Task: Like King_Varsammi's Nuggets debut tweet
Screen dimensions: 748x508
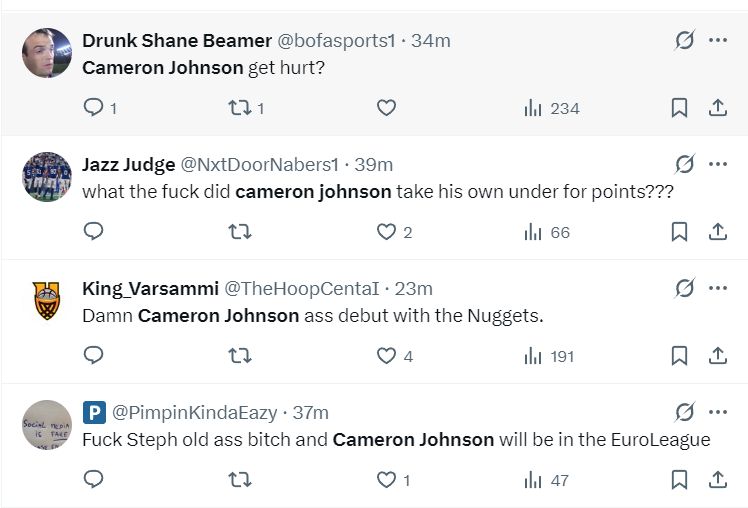Action: click(x=386, y=356)
